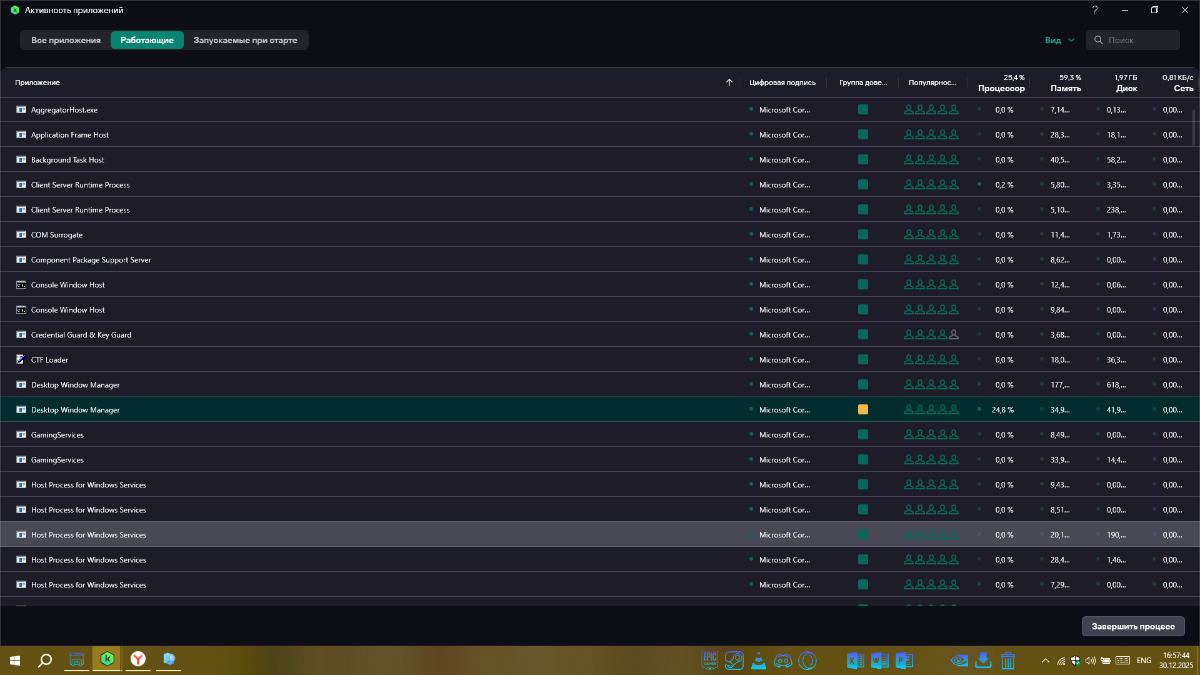Open the NVIDIA icon on the taskbar
Screen dimensions: 1200x675
click(959, 660)
